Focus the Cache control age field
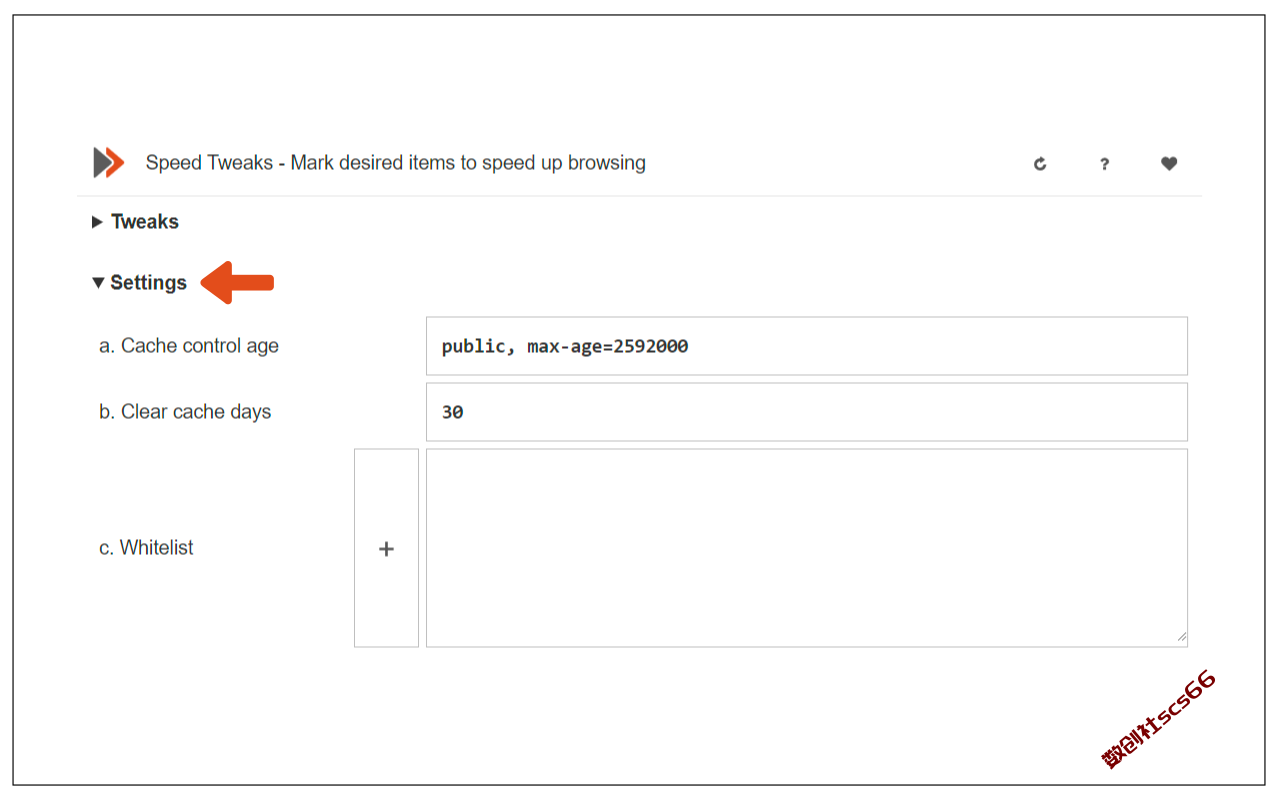Screen dimensions: 1280x800 click(x=807, y=346)
